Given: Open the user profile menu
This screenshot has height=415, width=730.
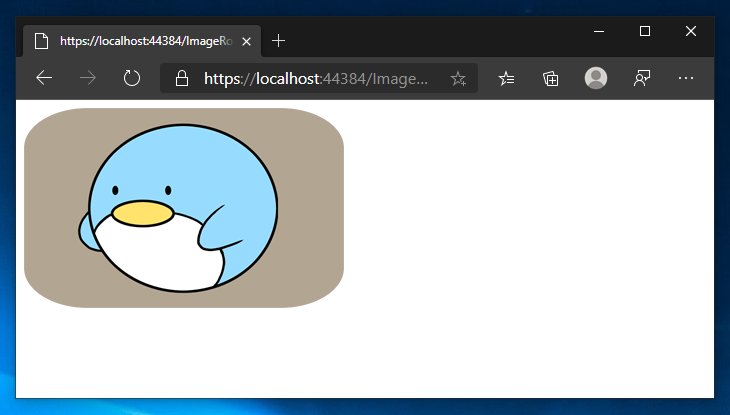Looking at the screenshot, I should pos(596,78).
